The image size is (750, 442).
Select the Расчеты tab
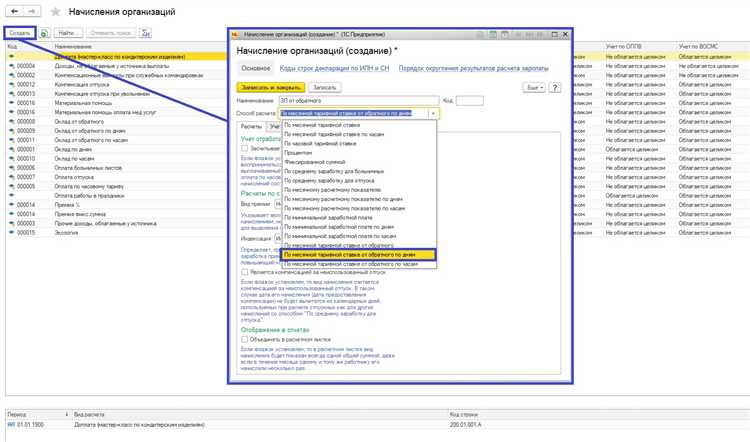pyautogui.click(x=251, y=126)
